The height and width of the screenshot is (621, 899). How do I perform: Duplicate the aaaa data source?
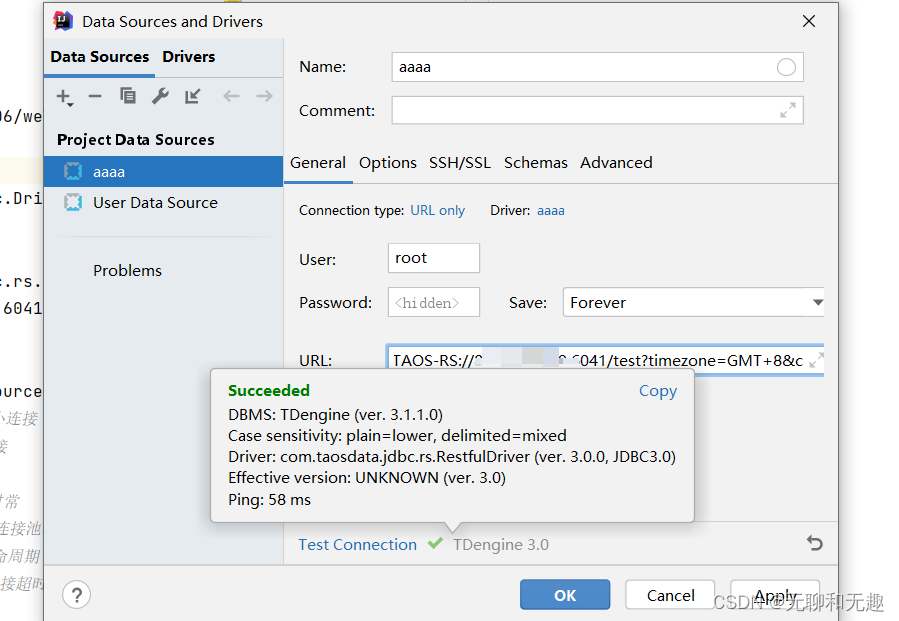click(x=128, y=96)
